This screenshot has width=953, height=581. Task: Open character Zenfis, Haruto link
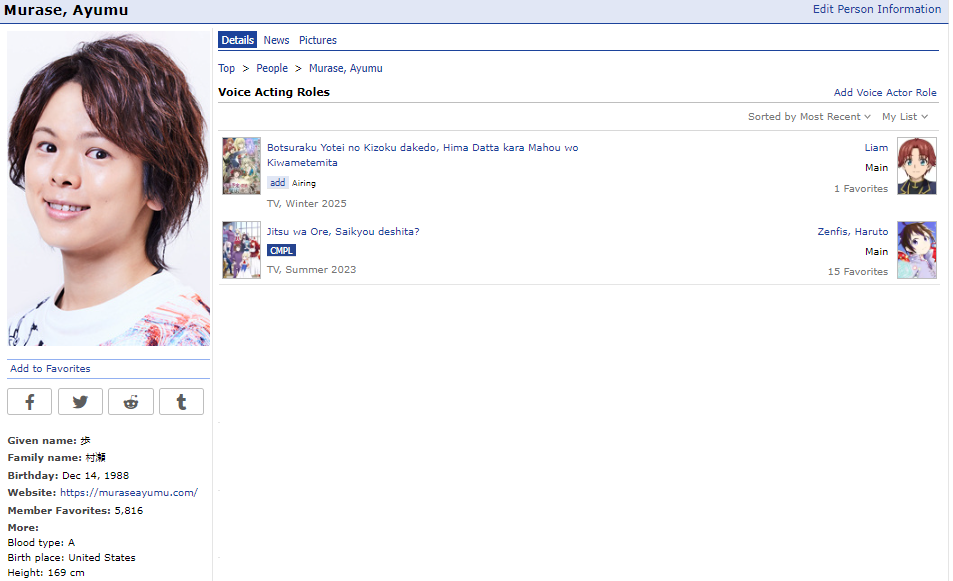852,232
